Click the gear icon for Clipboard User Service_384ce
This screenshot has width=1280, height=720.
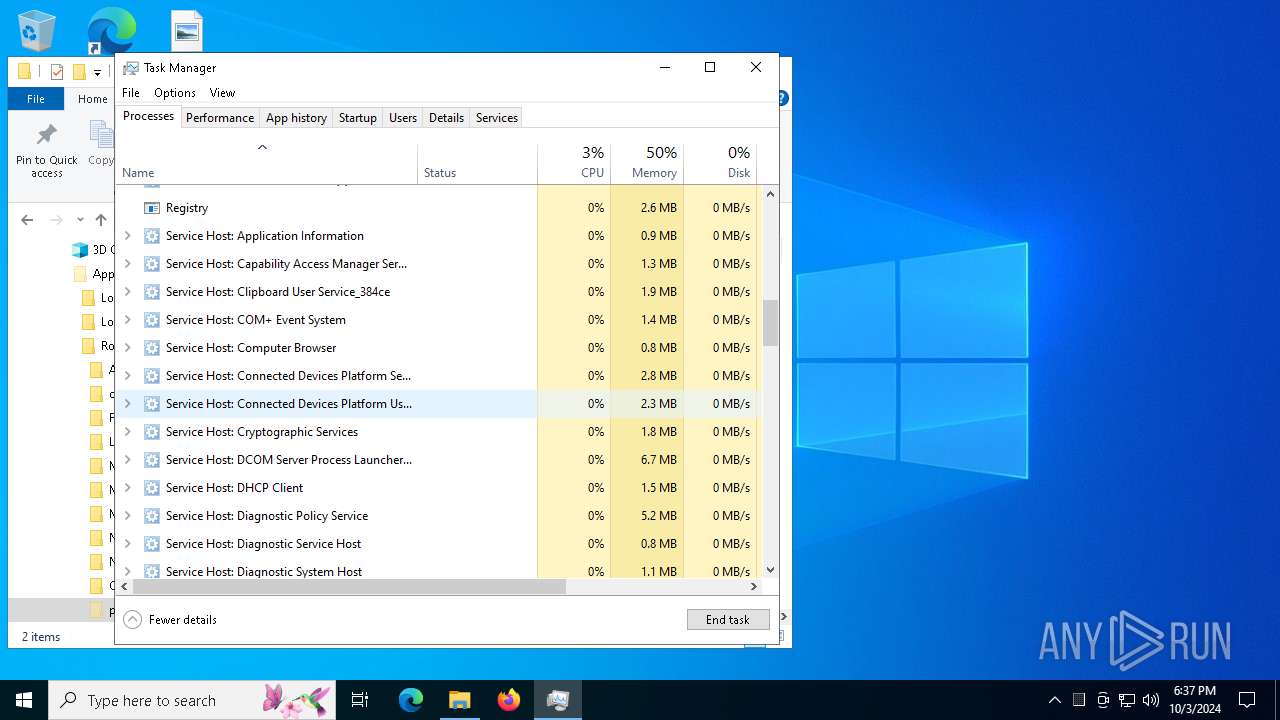pos(152,292)
